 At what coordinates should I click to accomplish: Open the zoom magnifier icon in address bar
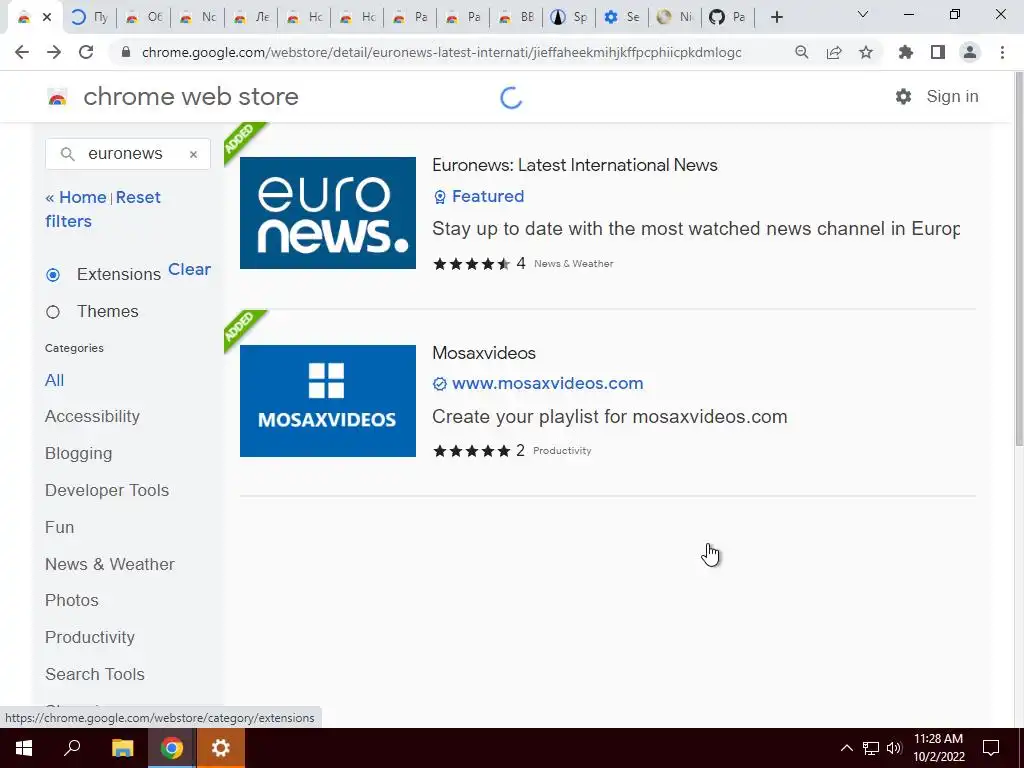coord(801,52)
